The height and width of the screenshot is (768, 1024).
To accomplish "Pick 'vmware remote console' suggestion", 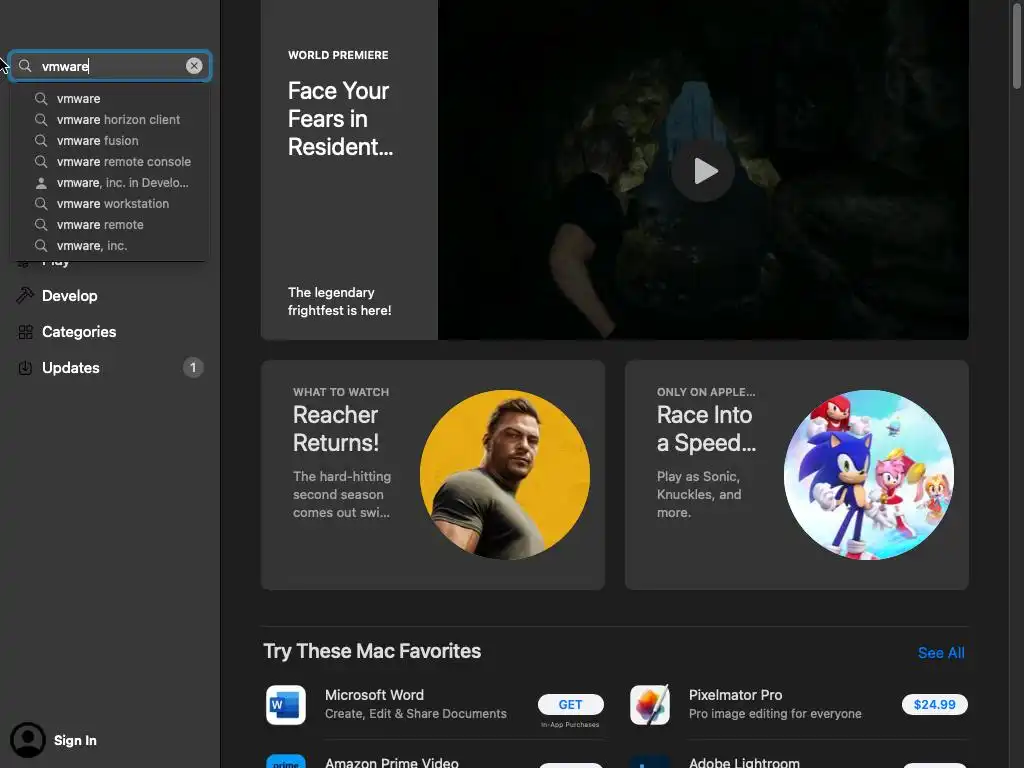I will click(110, 161).
